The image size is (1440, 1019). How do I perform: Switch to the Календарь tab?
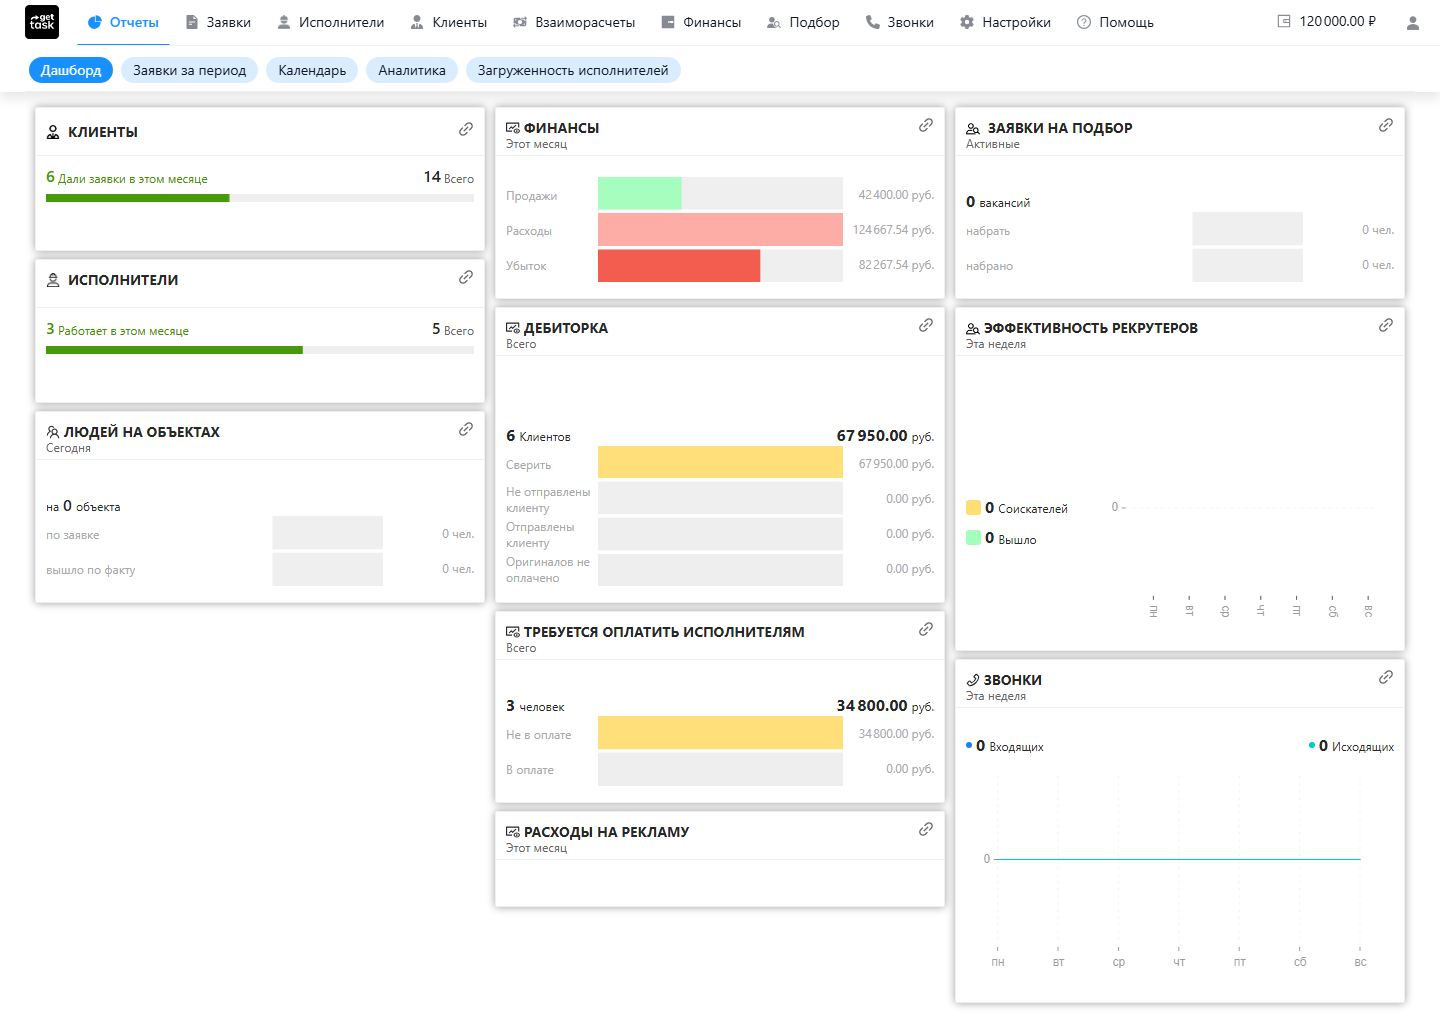(x=312, y=70)
